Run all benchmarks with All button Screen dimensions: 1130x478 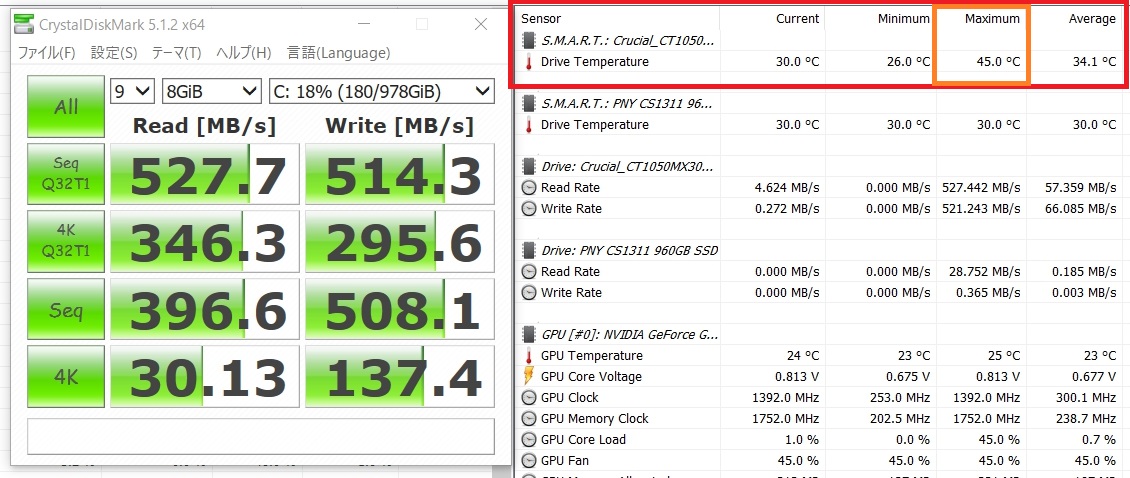[66, 107]
